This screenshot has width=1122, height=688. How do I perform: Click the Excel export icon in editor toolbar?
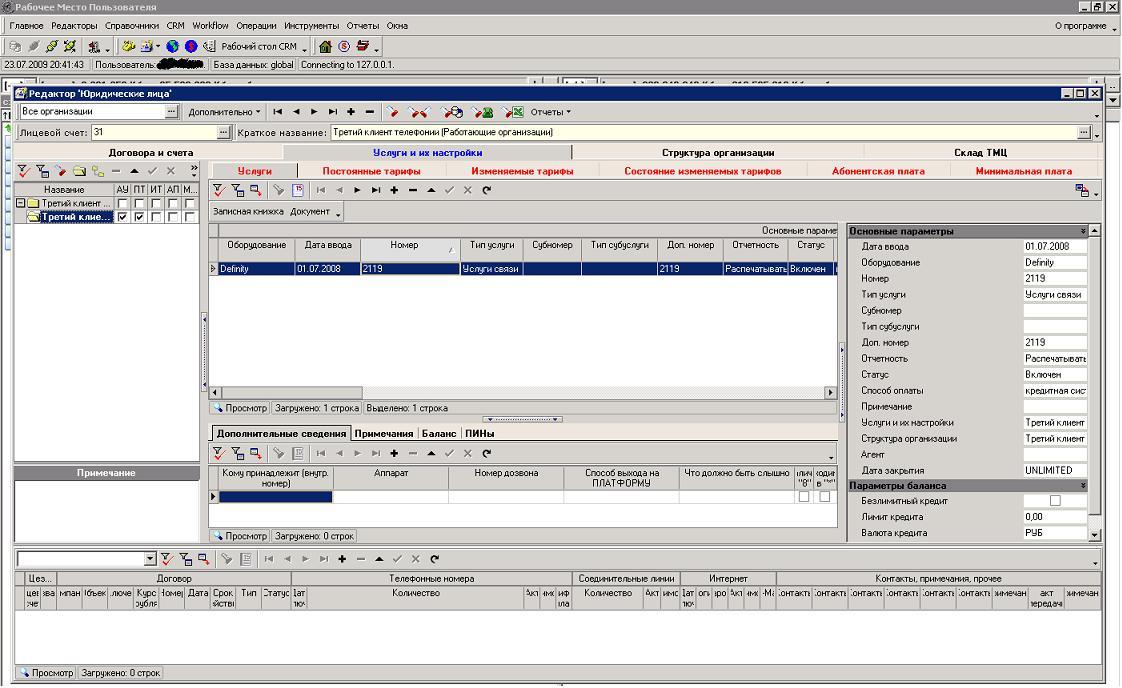[x=514, y=112]
